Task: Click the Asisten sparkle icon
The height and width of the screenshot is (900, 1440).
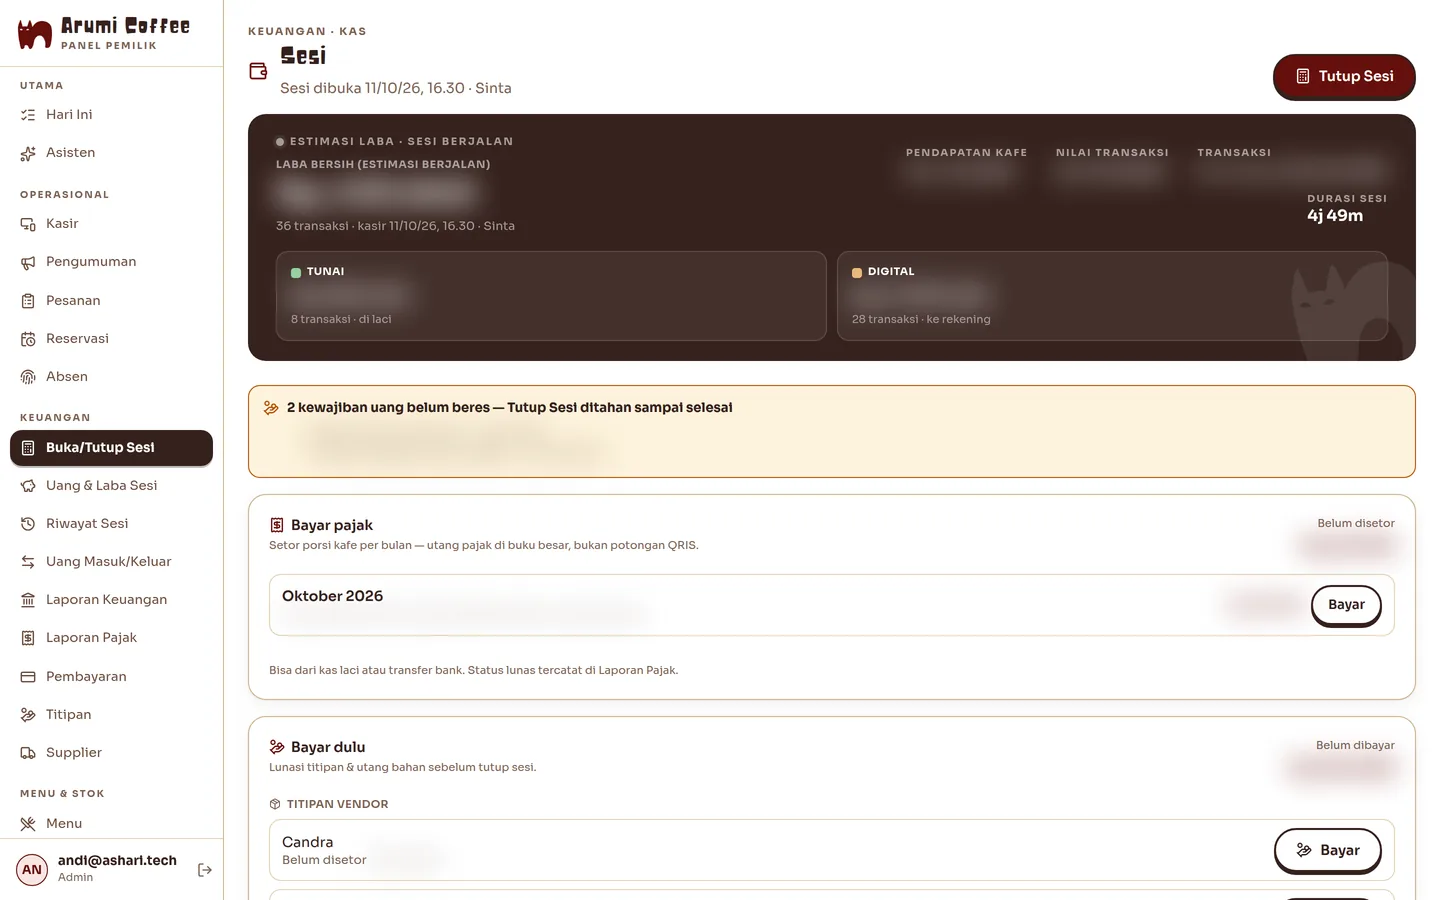Action: point(28,153)
